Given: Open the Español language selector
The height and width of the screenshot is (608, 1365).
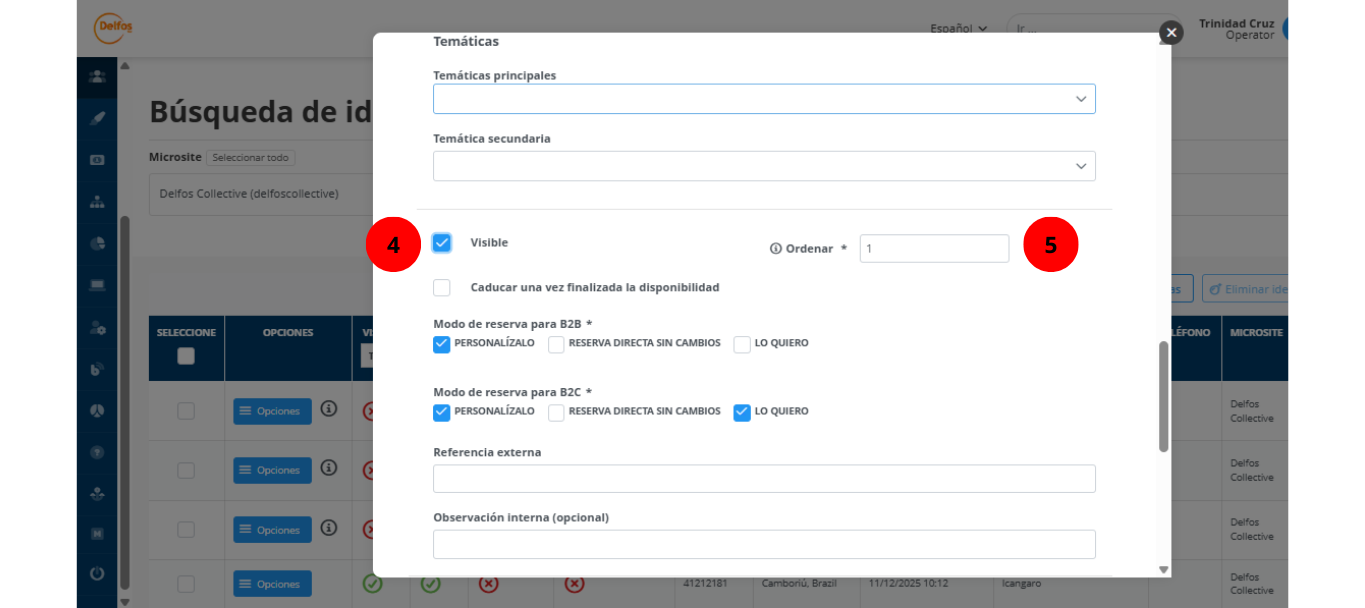Looking at the screenshot, I should (x=958, y=29).
